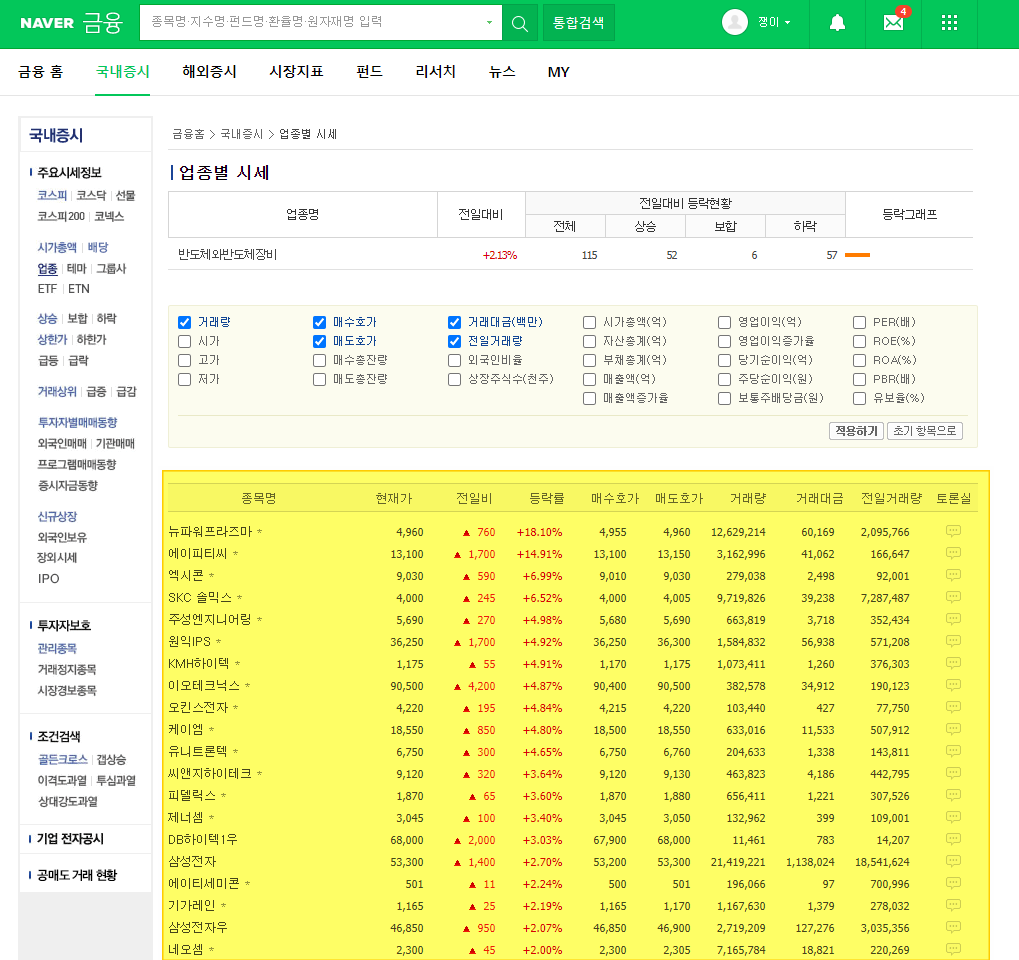
Task: Check the PER(배) checkbox
Action: pyautogui.click(x=859, y=322)
